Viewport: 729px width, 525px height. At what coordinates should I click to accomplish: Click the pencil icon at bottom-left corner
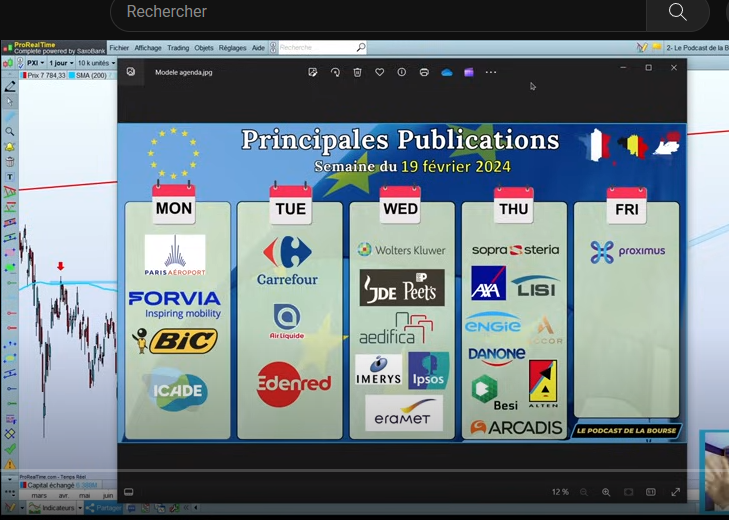tap(10, 508)
